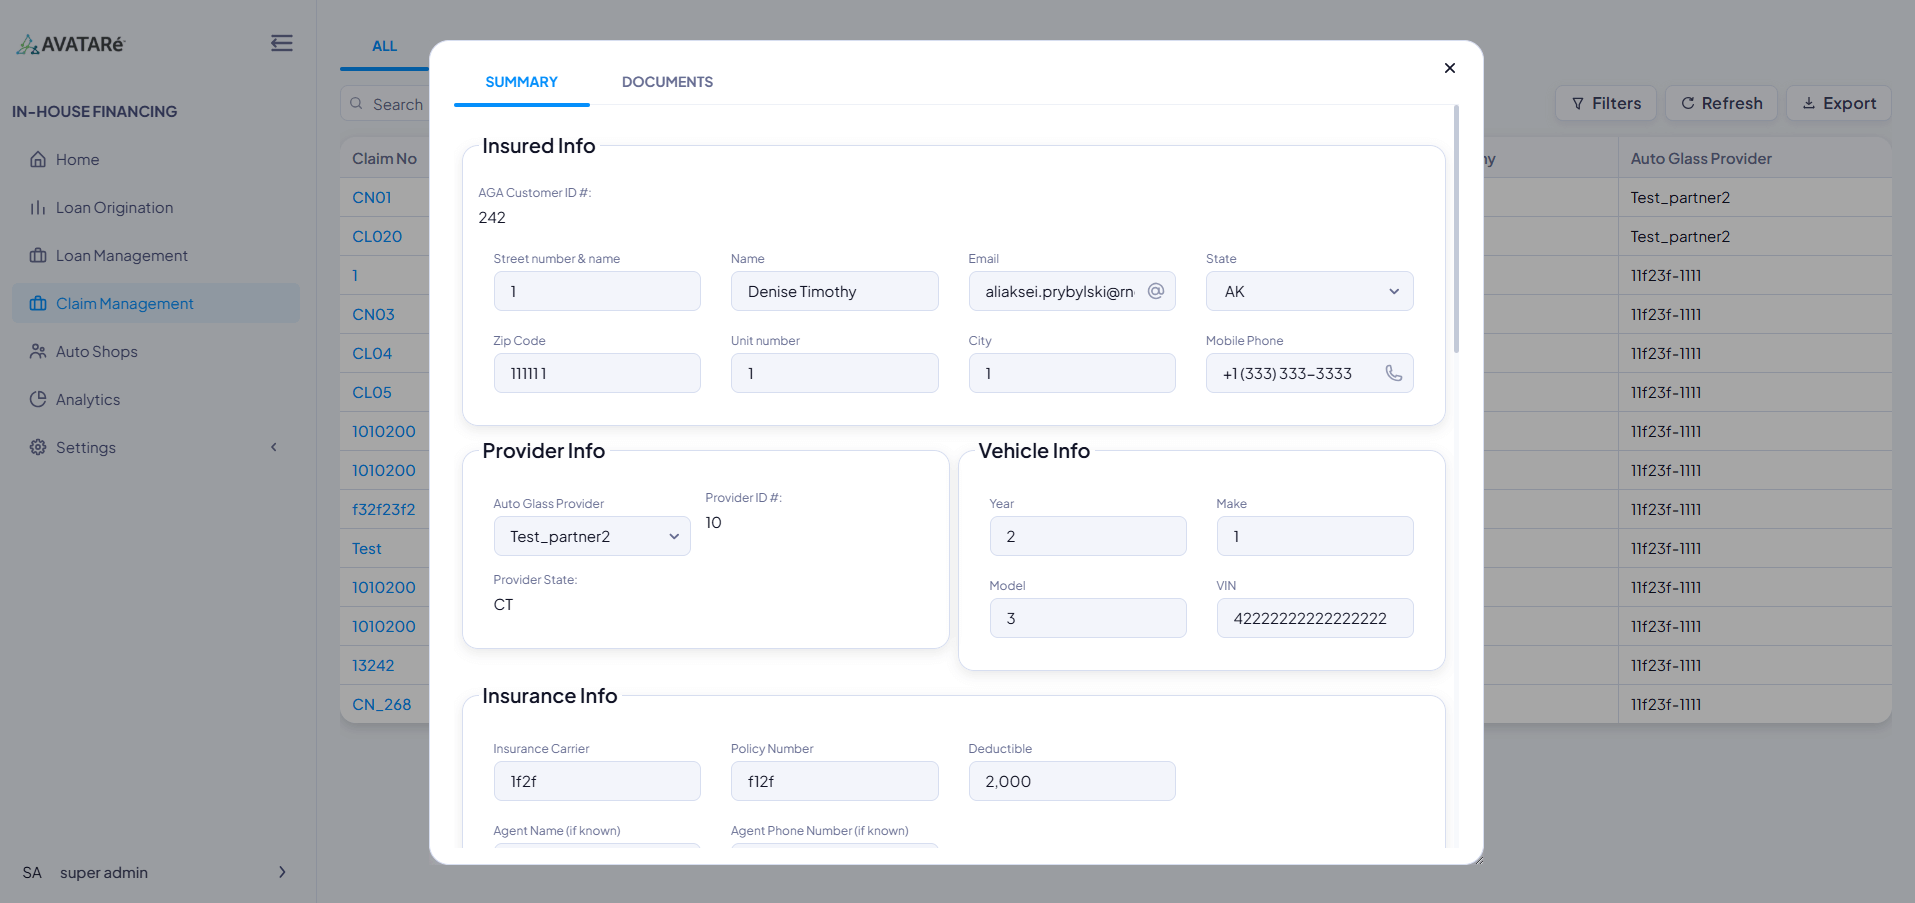Open Auto Shops in the sidebar
Viewport: 1915px width, 903px height.
96,352
